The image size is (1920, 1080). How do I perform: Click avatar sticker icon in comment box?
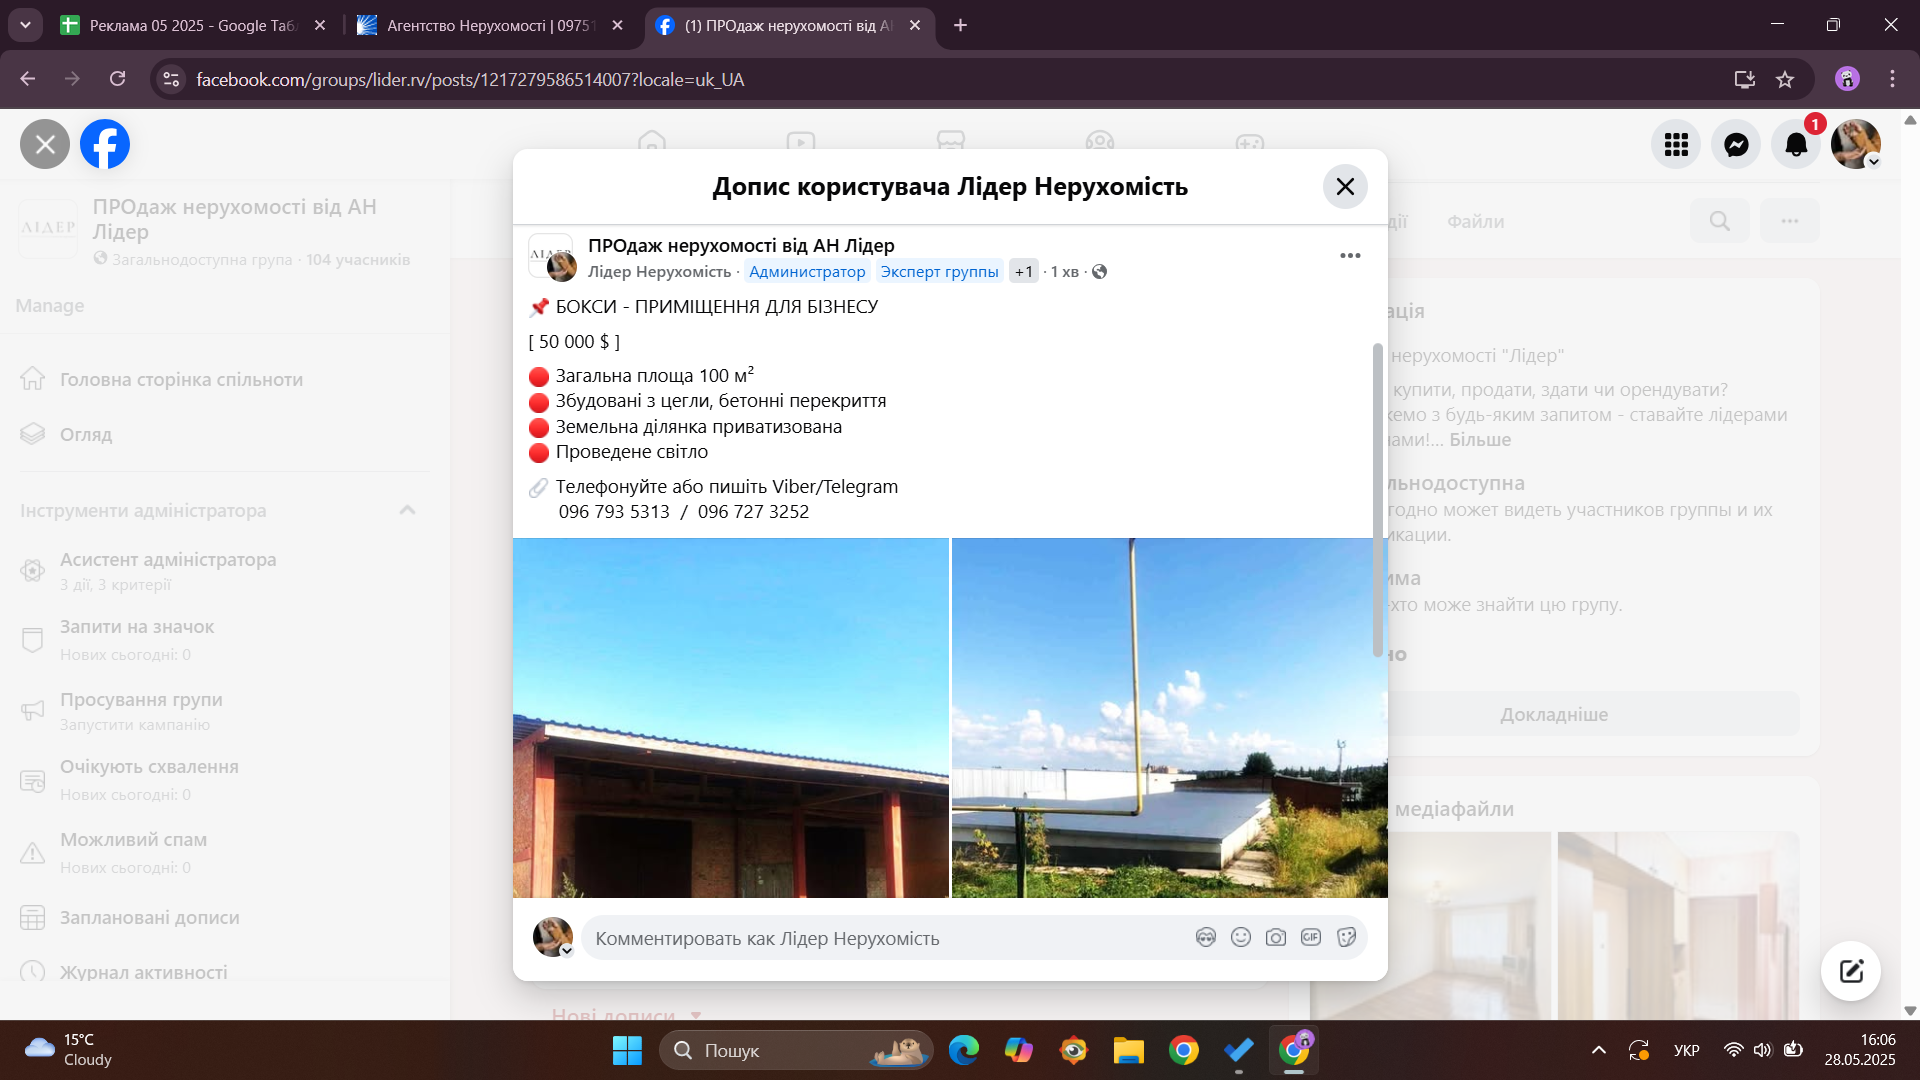point(1206,937)
